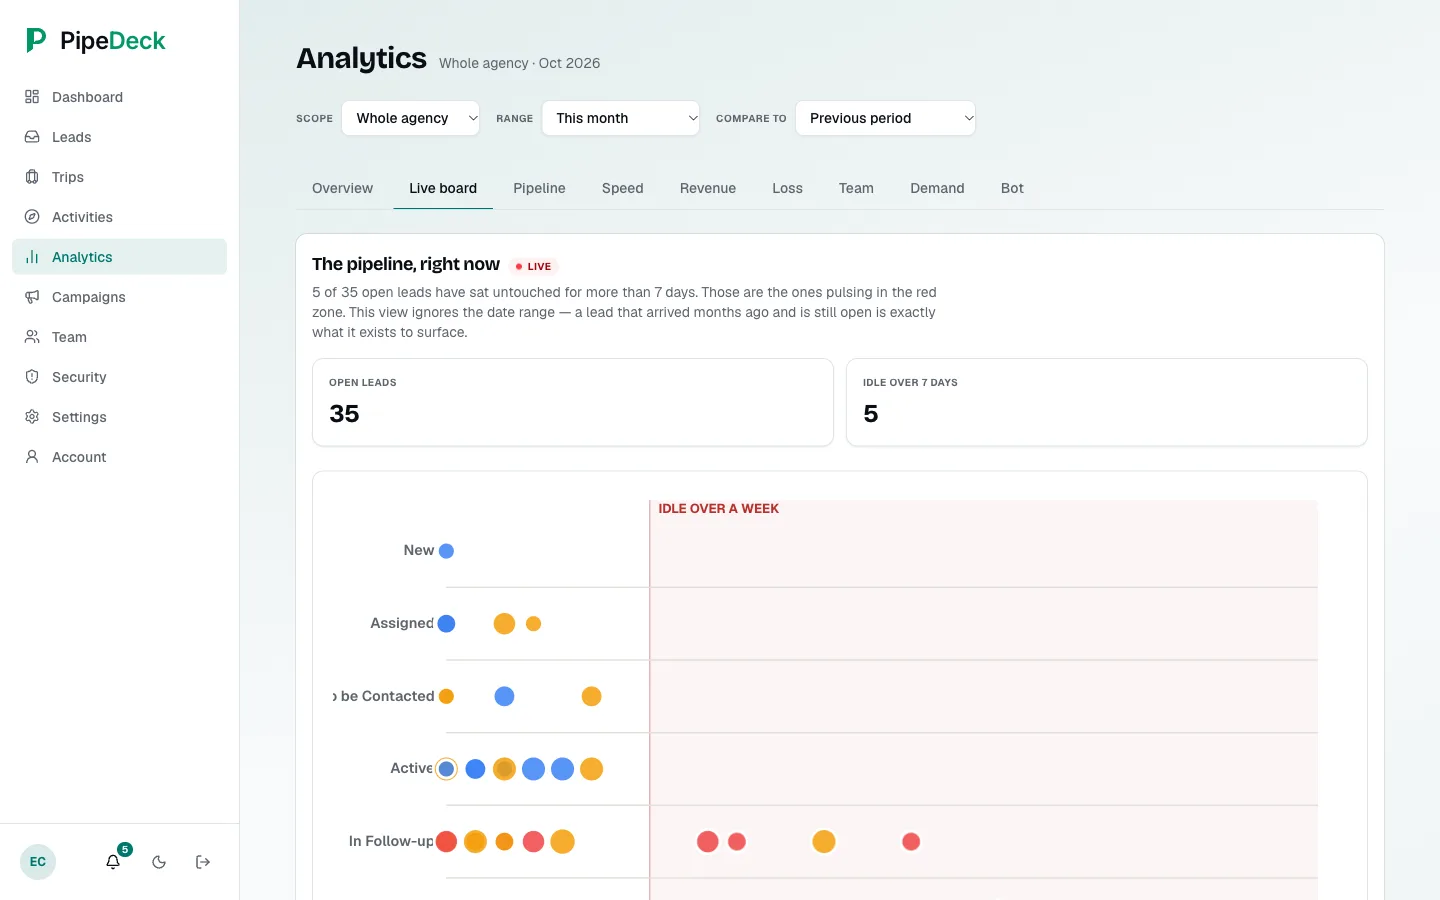Open the Bot tab

point(1012,188)
